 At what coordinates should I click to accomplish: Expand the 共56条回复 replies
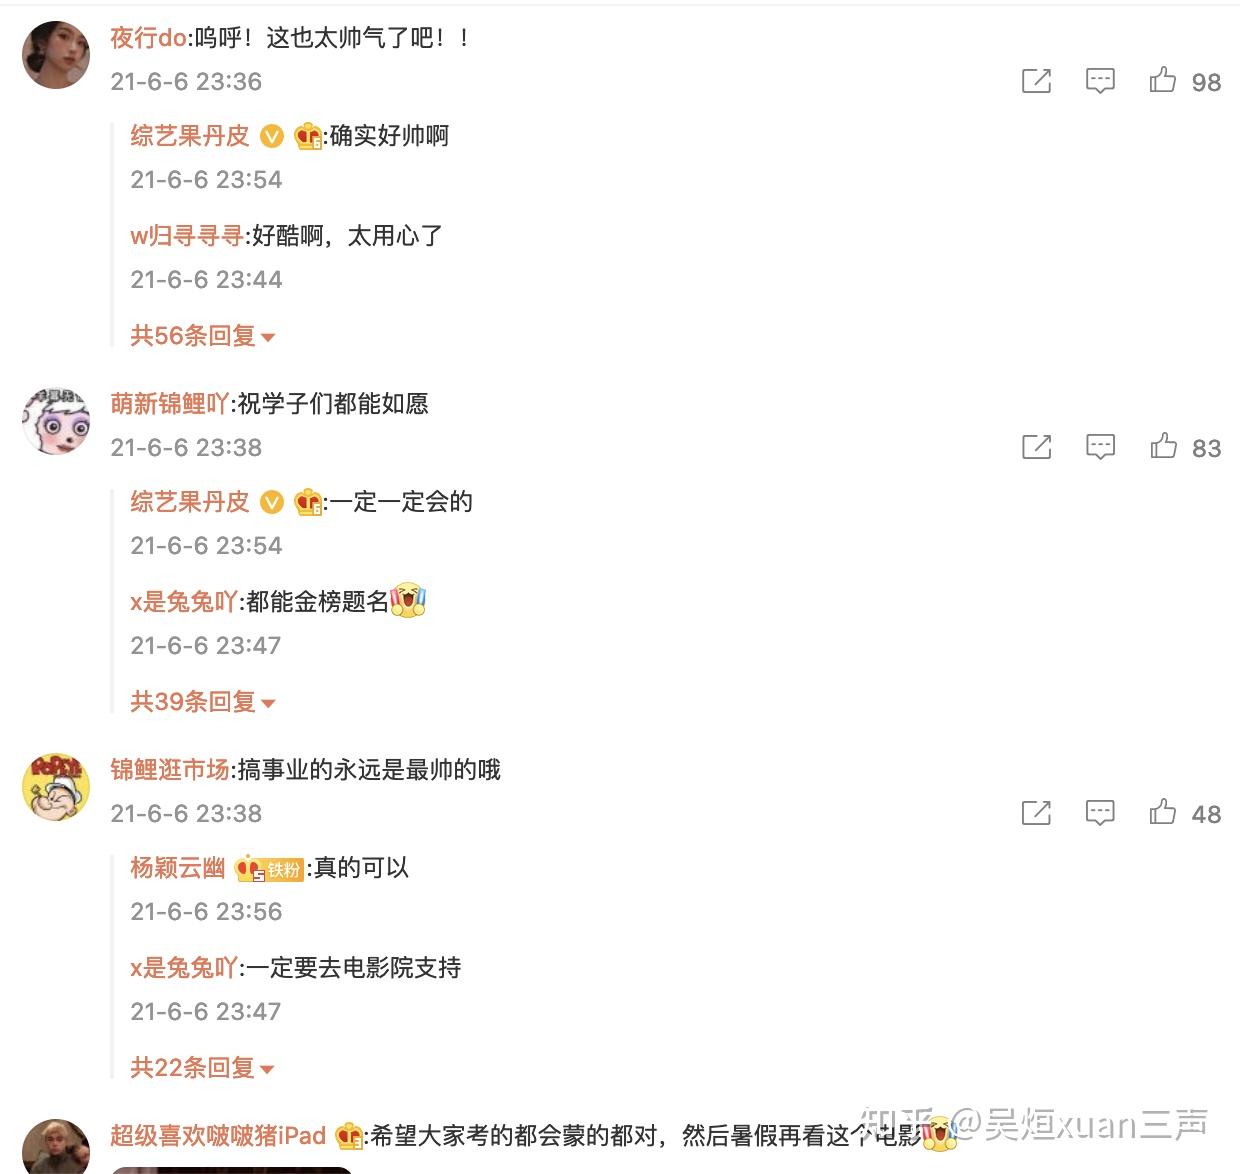pyautogui.click(x=202, y=336)
